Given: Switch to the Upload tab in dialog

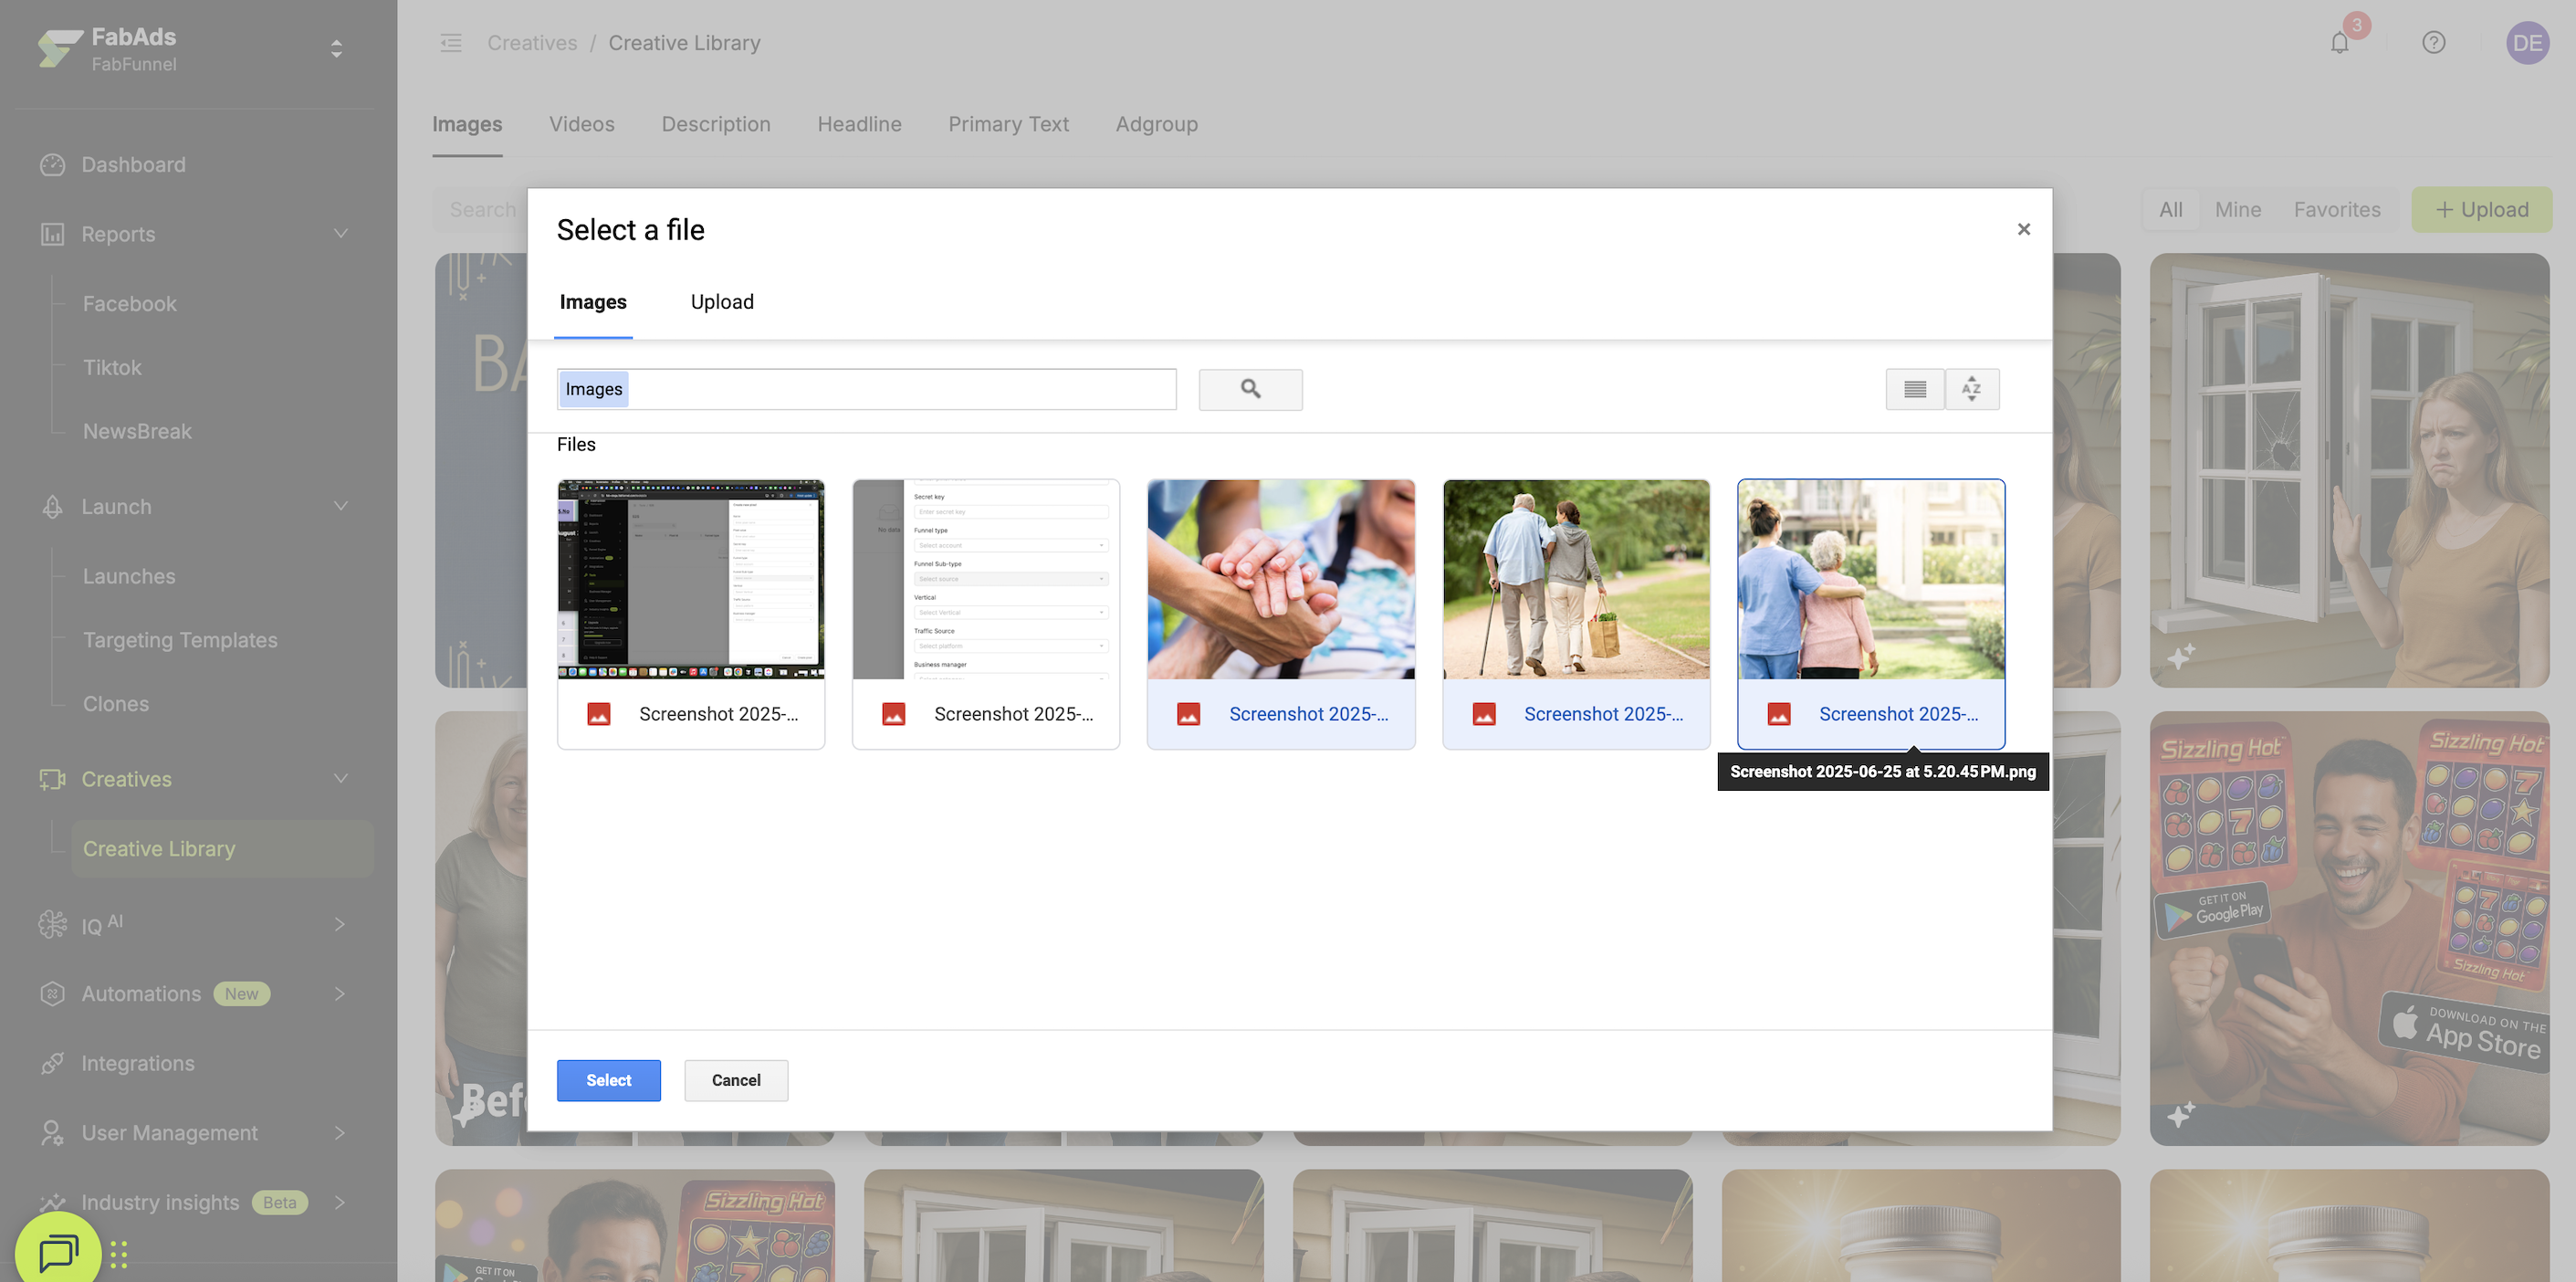Looking at the screenshot, I should (x=722, y=302).
